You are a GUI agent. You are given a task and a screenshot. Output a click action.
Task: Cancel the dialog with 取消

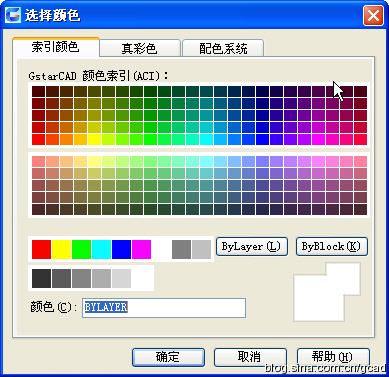[x=250, y=357]
